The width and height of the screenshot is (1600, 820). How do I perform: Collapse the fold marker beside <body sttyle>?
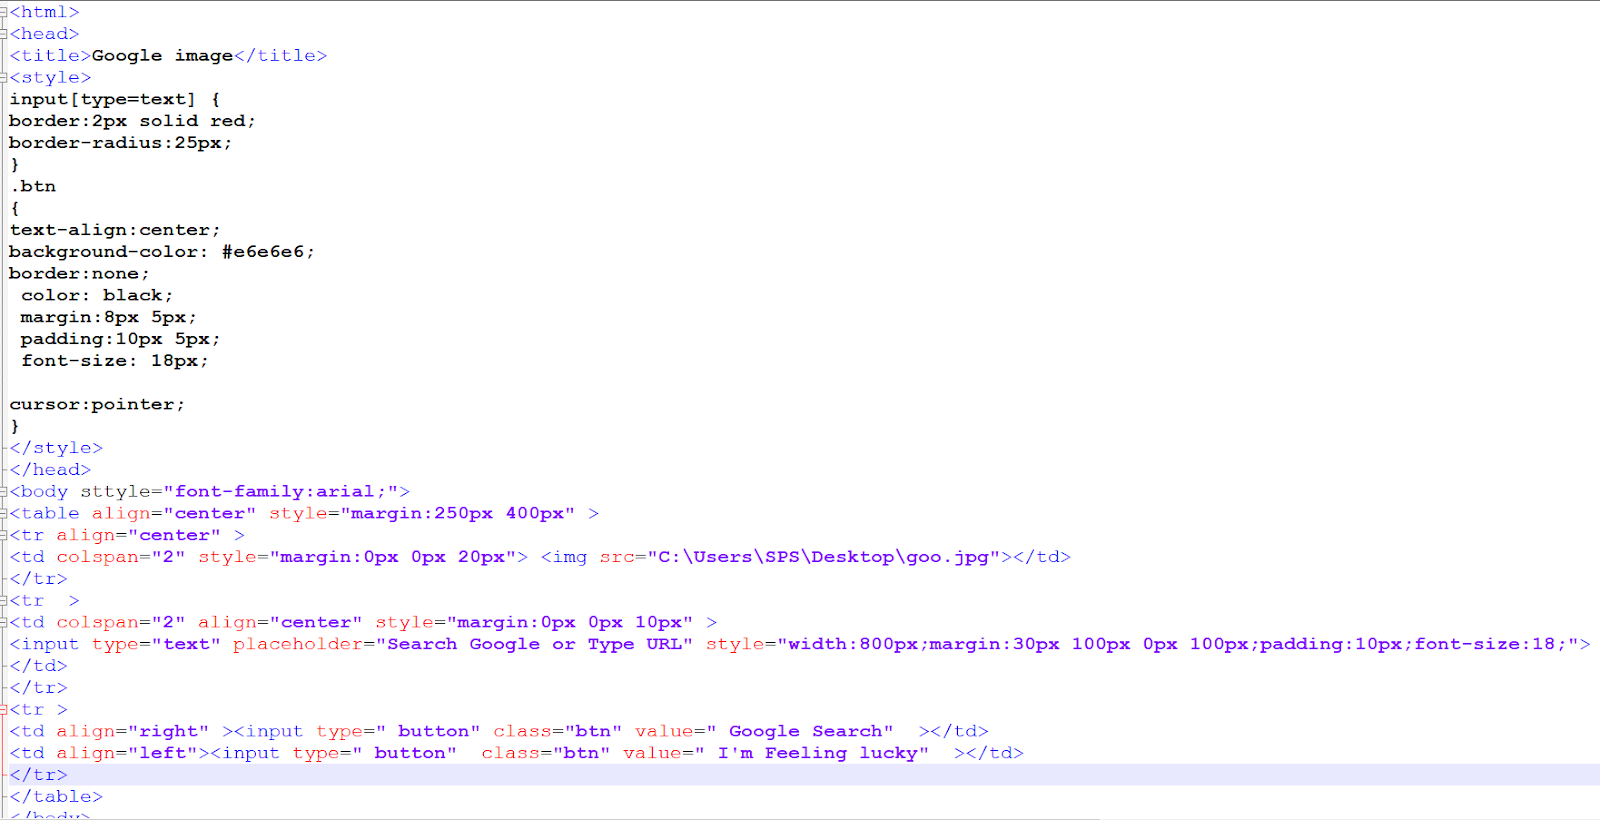(4, 492)
